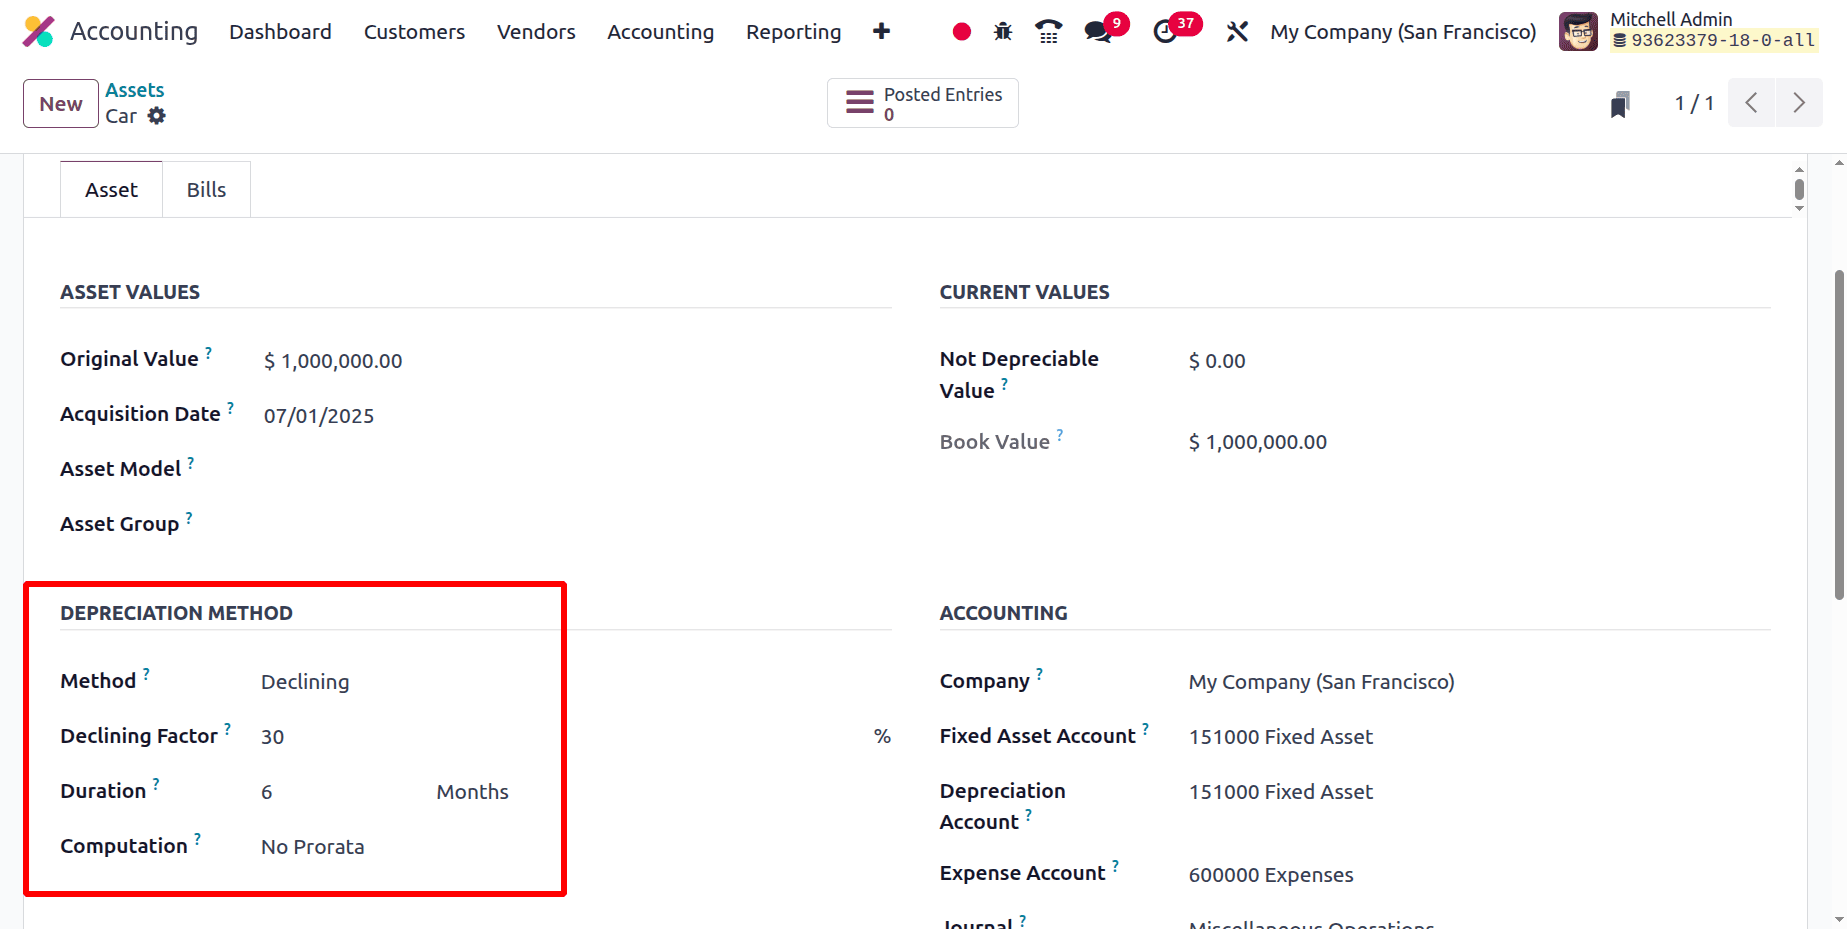Click the softphone headset icon
The height and width of the screenshot is (929, 1847).
(x=1048, y=31)
